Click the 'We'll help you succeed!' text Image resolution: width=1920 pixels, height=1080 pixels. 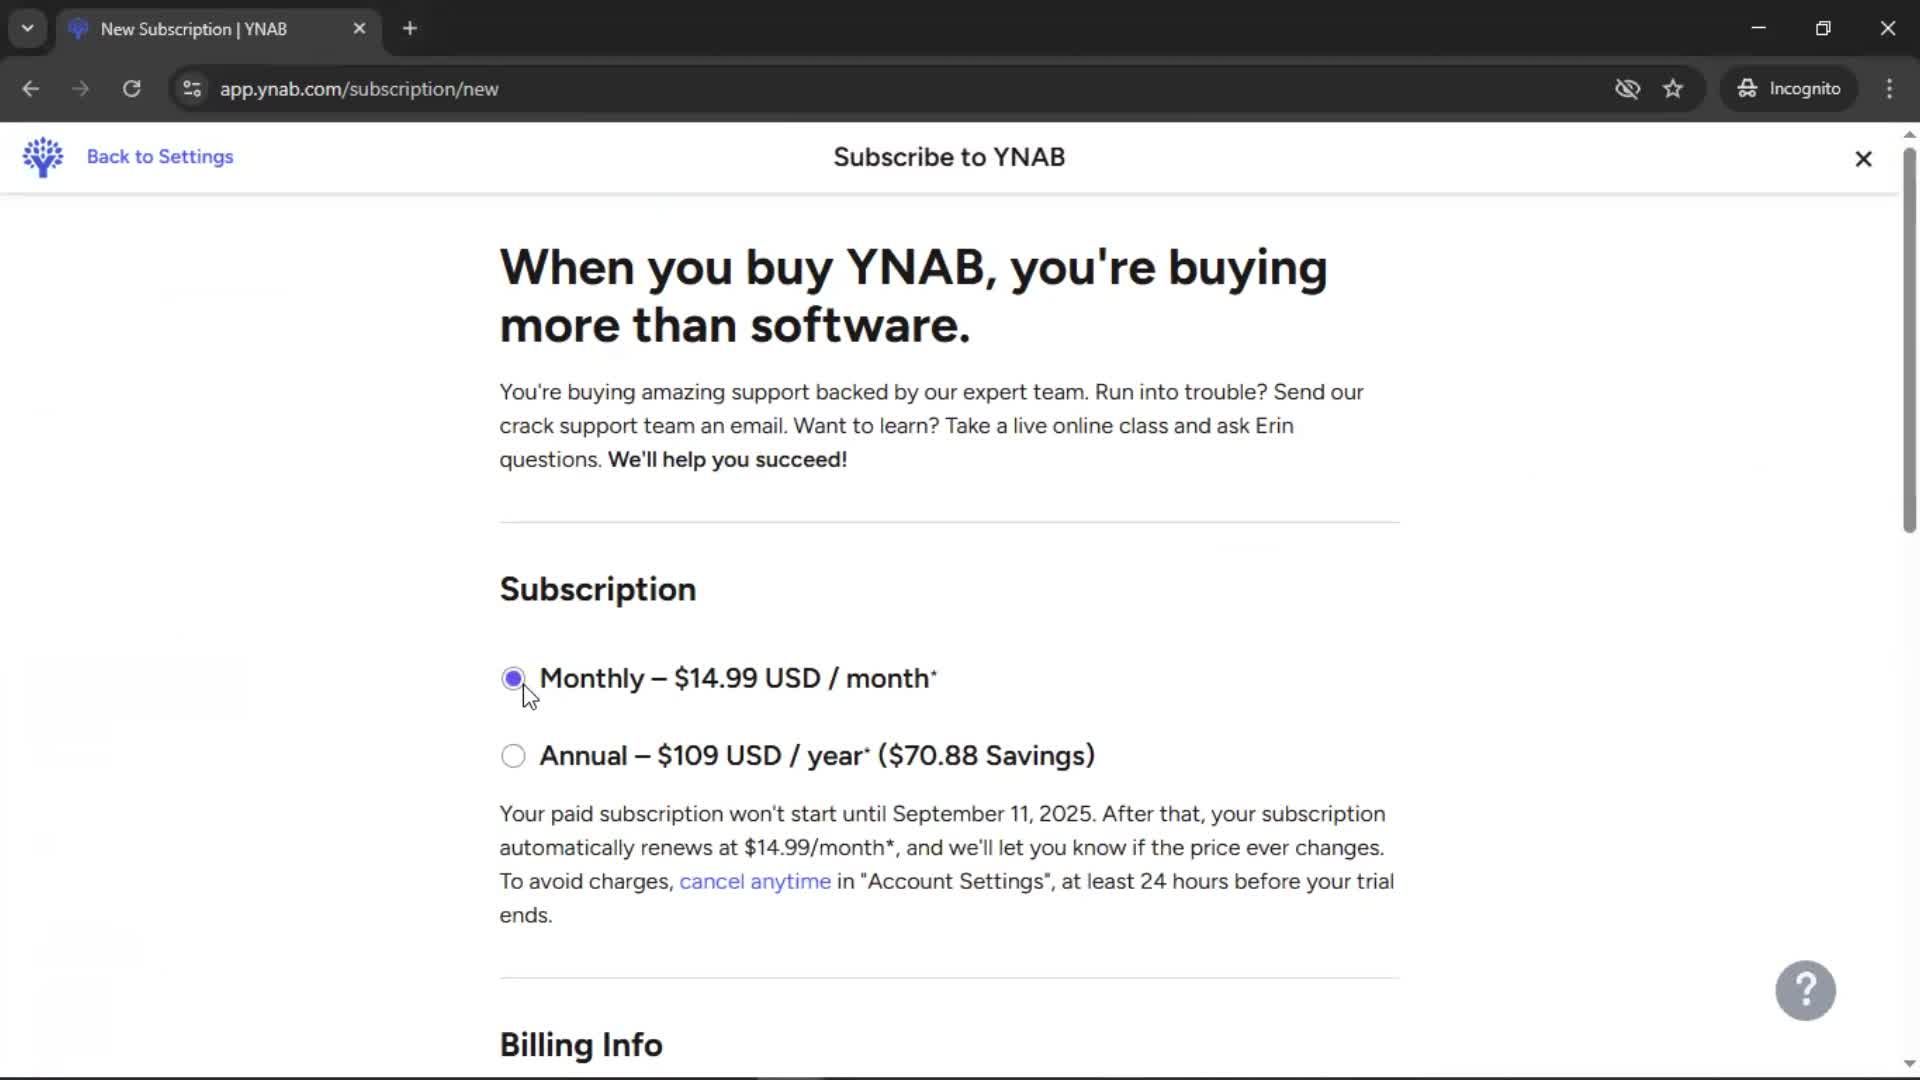pos(727,460)
